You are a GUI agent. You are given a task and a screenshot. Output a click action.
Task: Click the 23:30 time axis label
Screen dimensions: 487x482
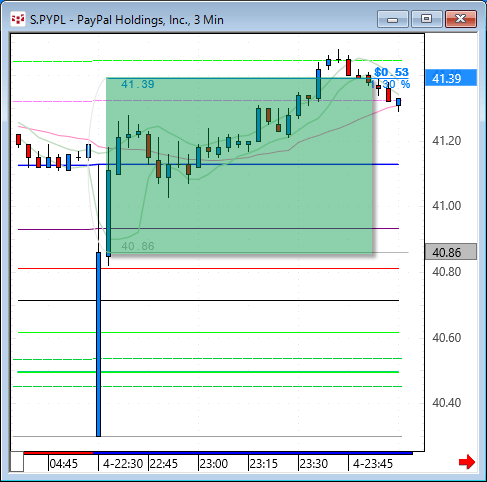(314, 464)
